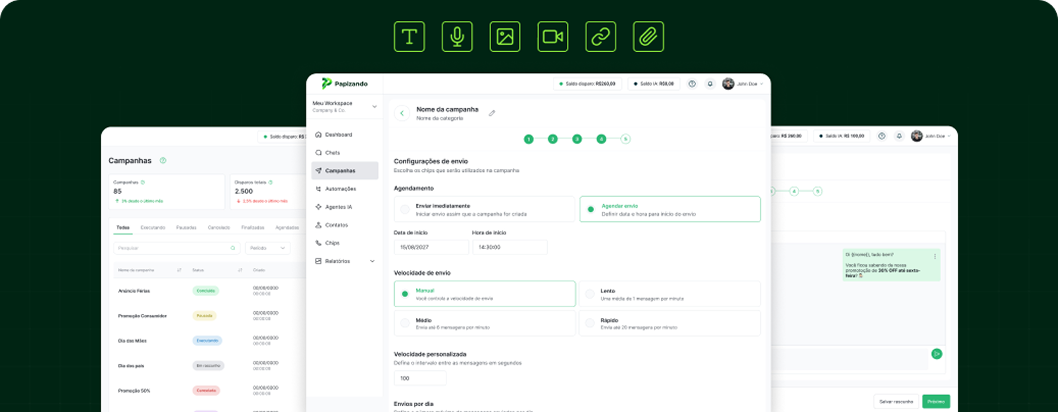Open Automações in the sidebar
1058x412 pixels.
pos(340,189)
